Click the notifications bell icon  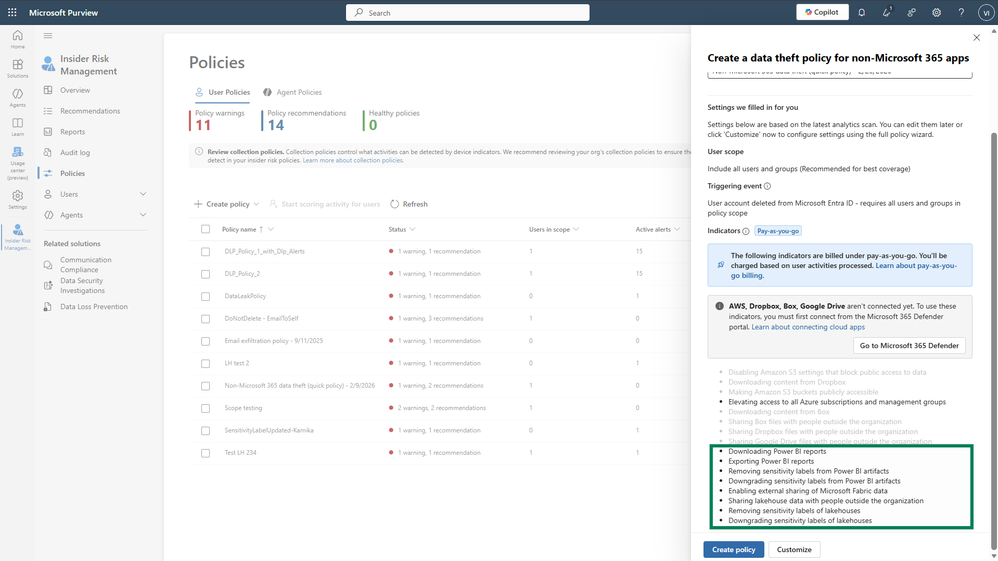coord(862,12)
